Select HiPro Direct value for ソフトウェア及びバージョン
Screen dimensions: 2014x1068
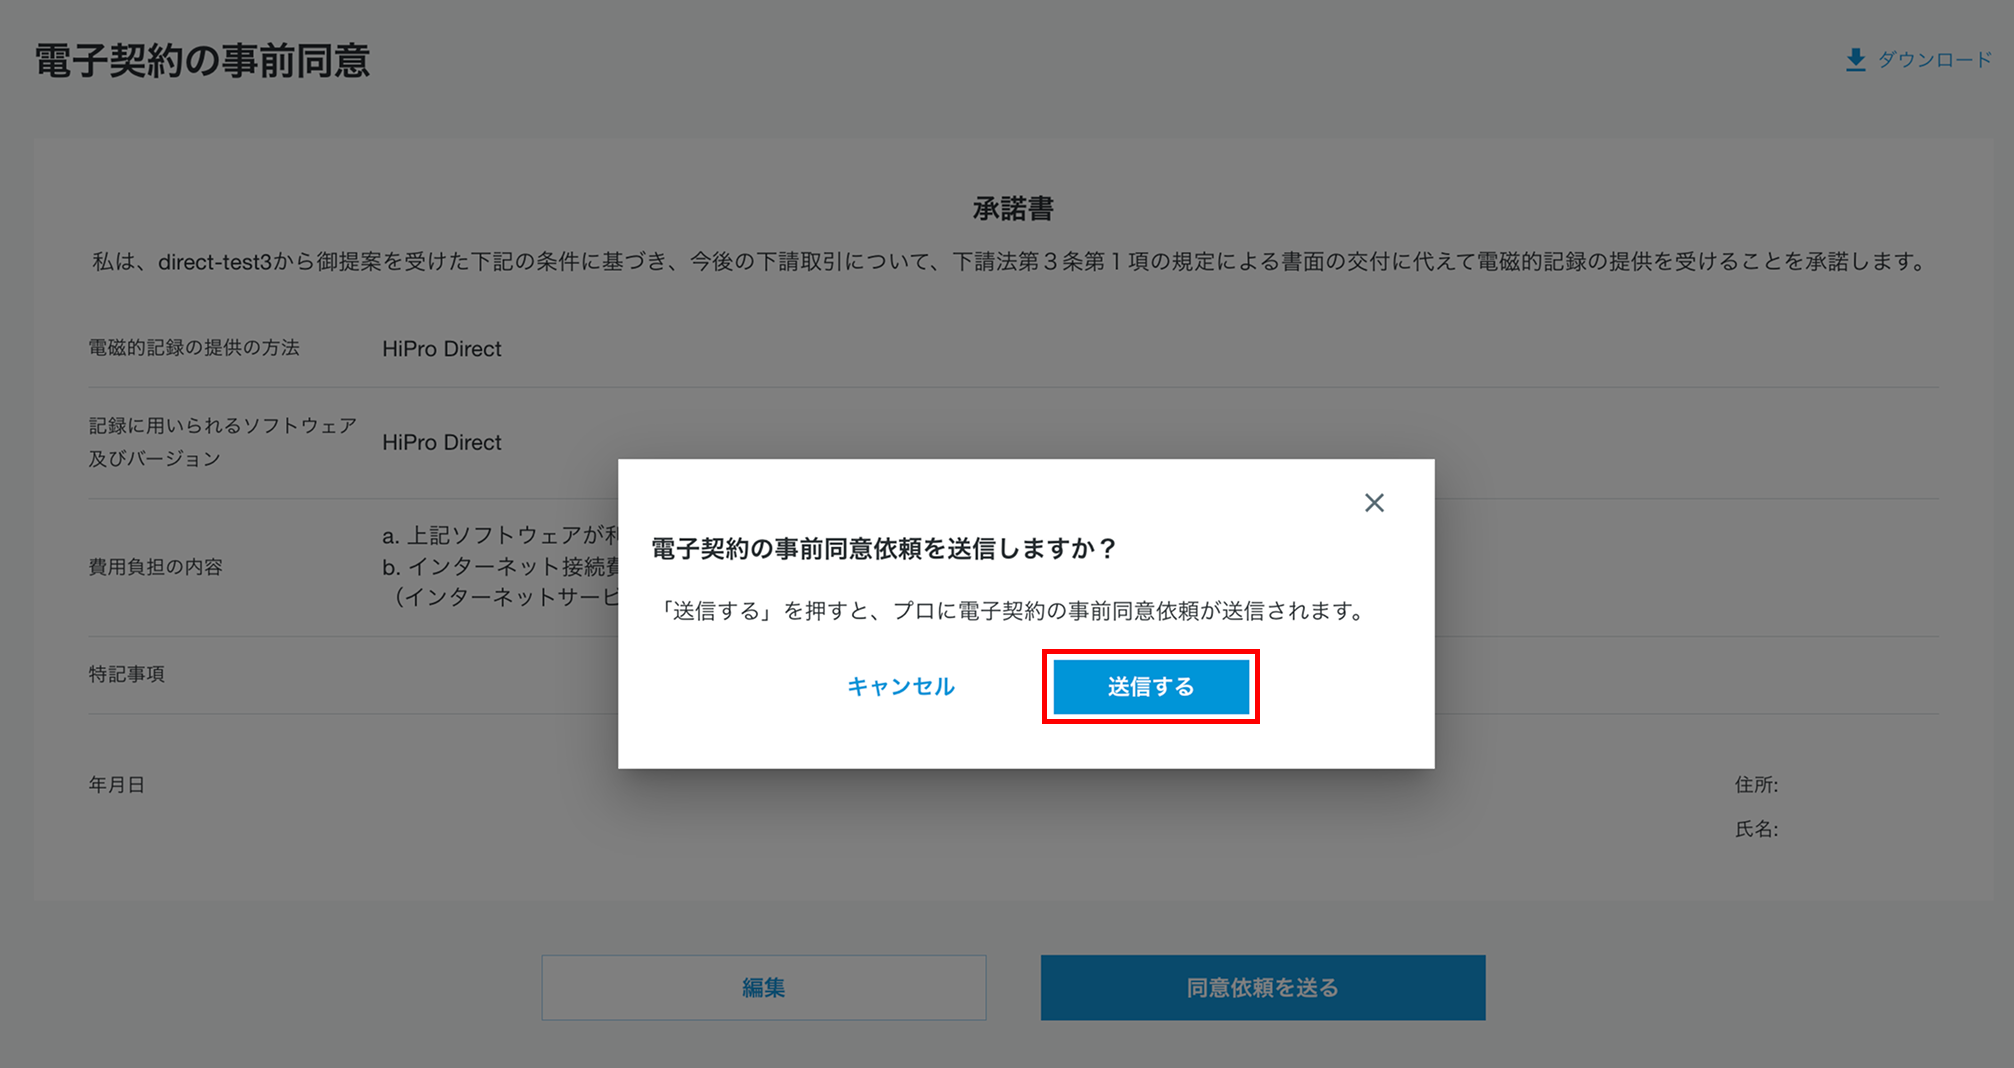click(x=442, y=442)
